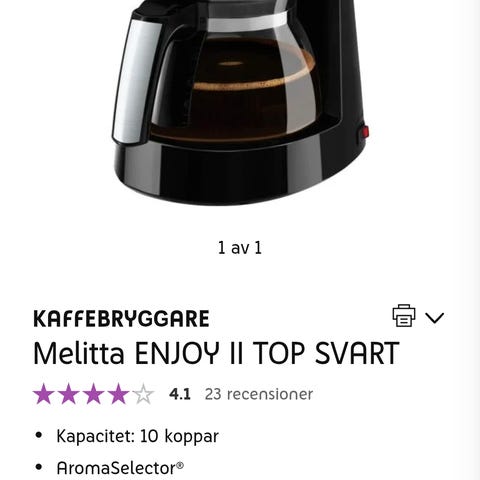This screenshot has width=480, height=480.
Task: Click the 1 av 1 image counter
Action: coord(240,248)
